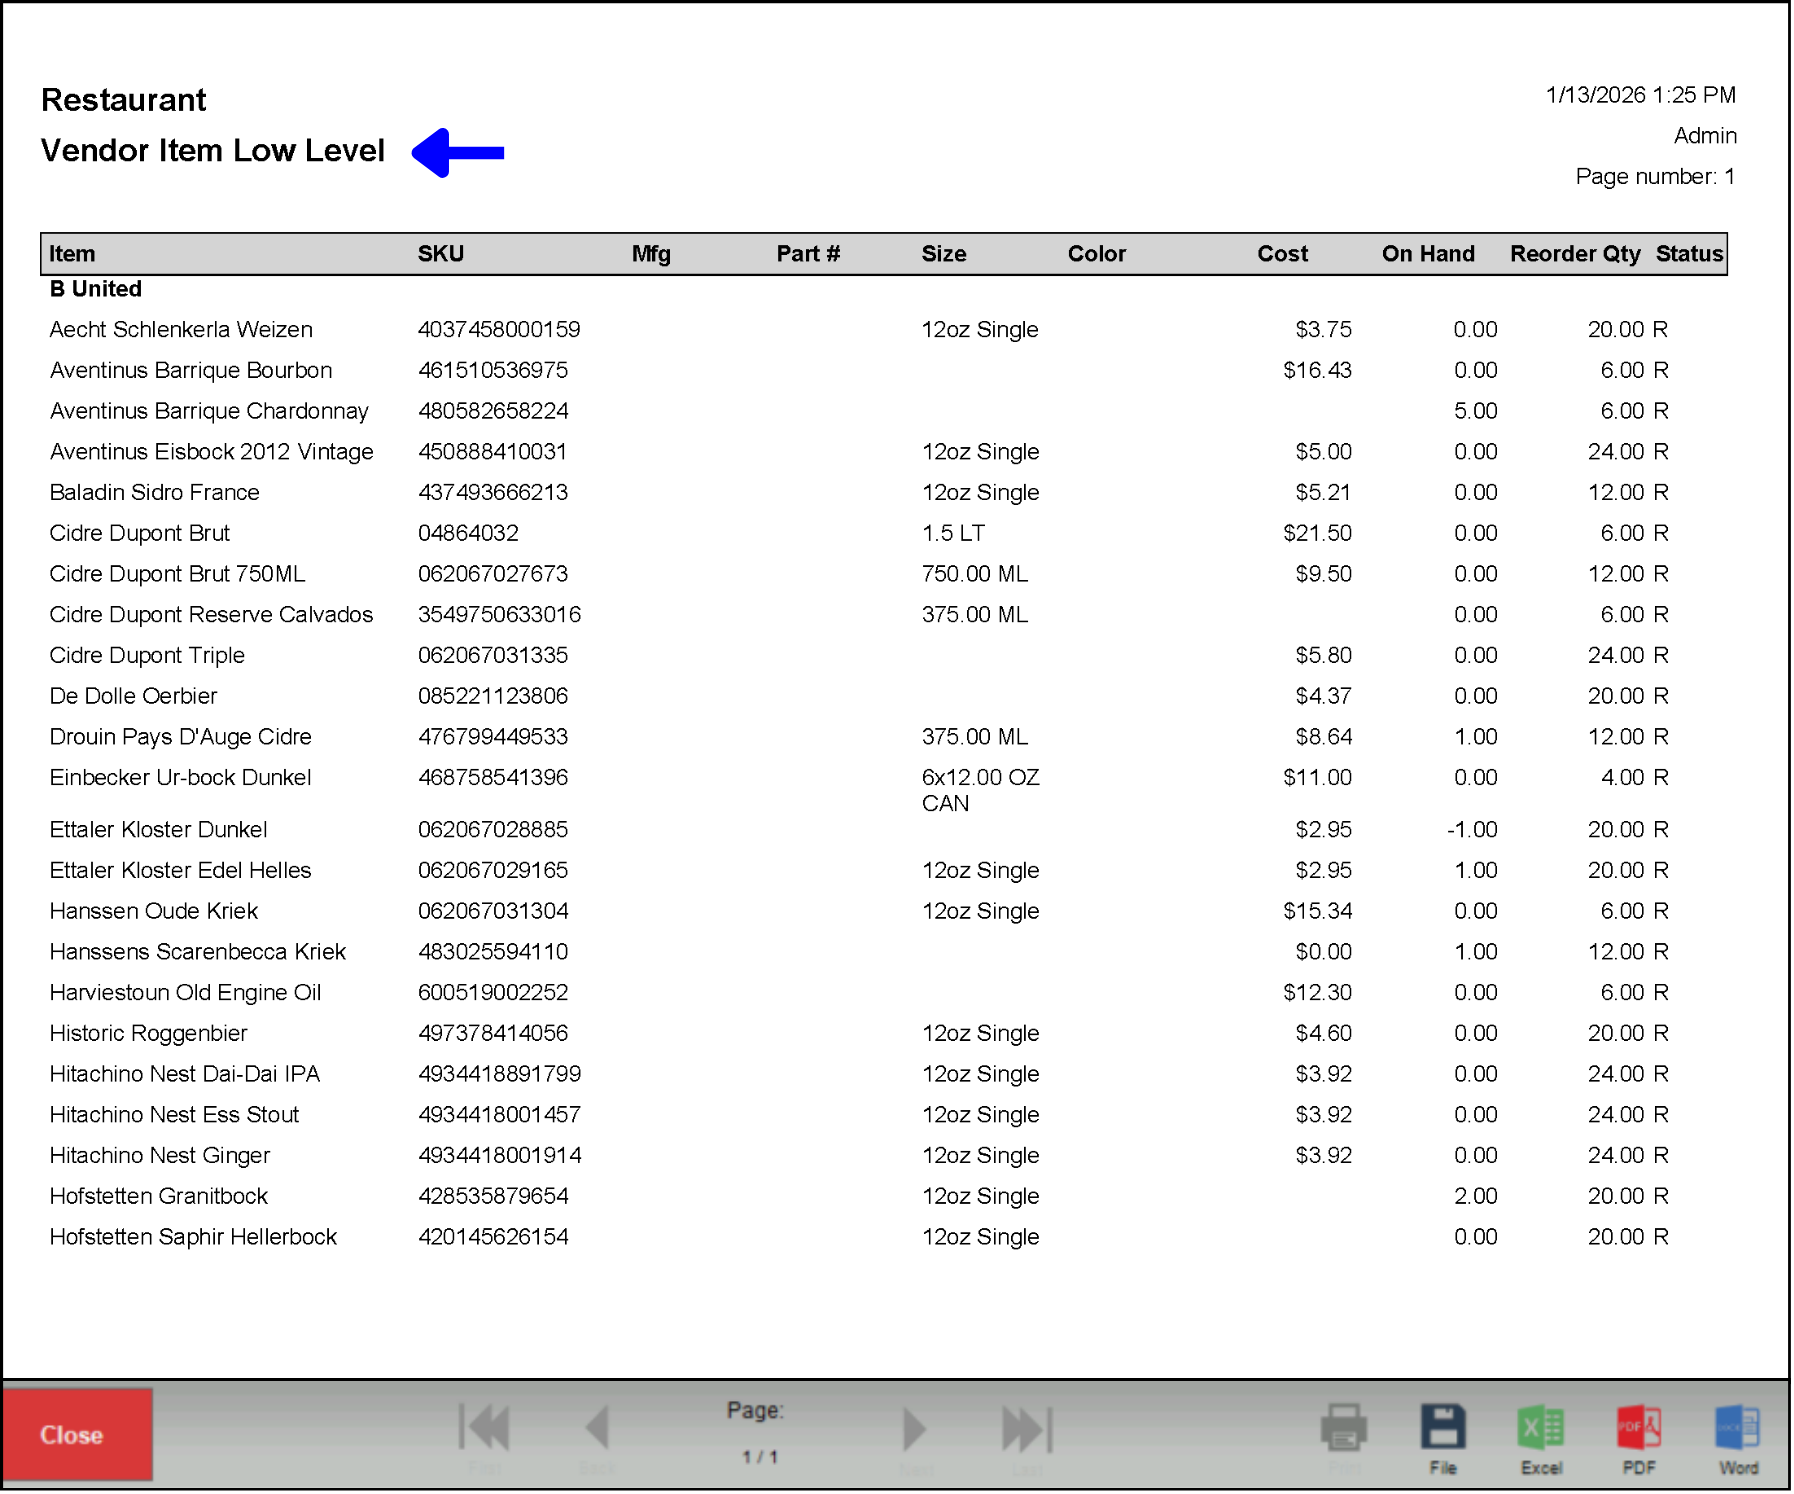Sort by the Cost column header

tap(1282, 253)
